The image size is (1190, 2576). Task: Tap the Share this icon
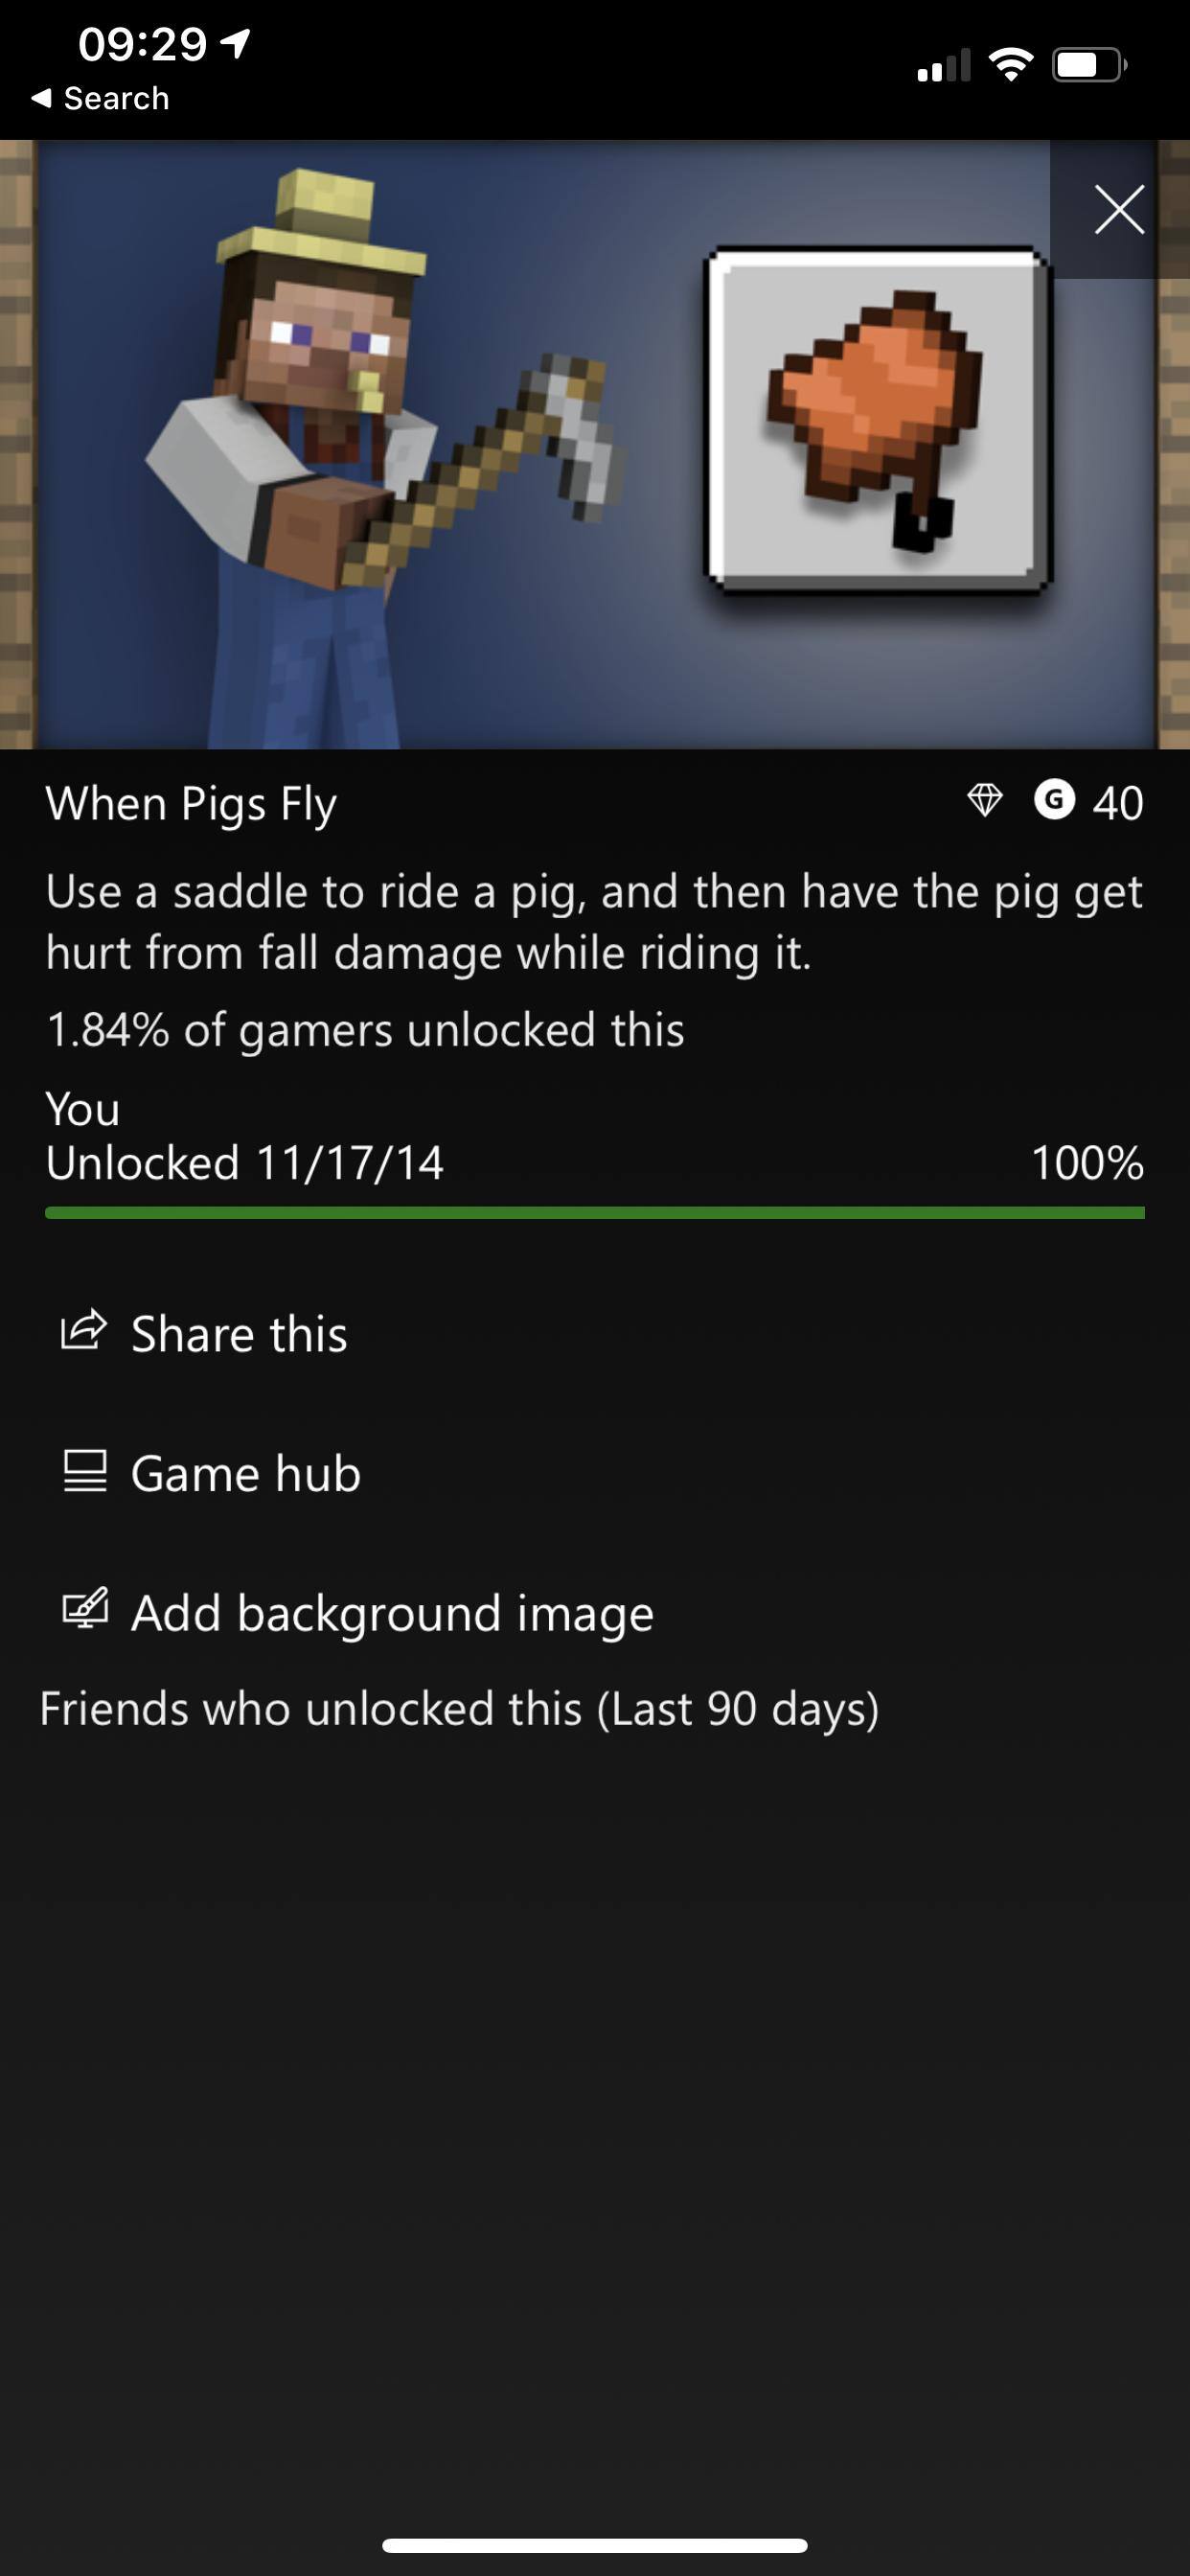(84, 1331)
